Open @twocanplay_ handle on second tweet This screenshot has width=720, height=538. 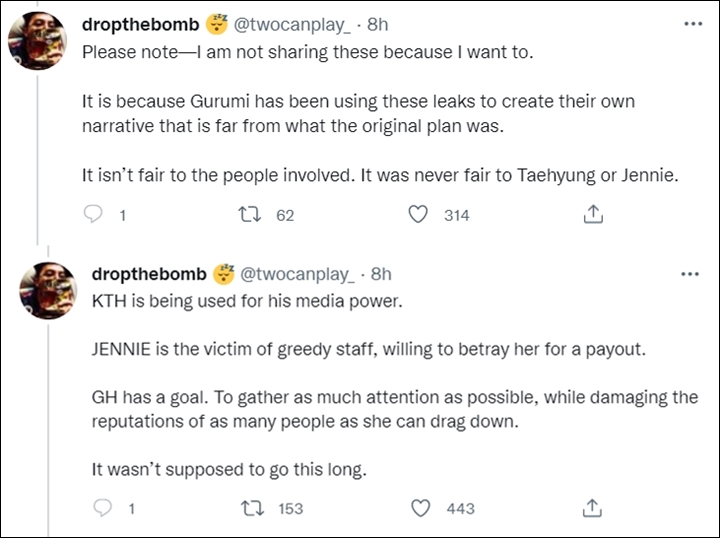[298, 275]
